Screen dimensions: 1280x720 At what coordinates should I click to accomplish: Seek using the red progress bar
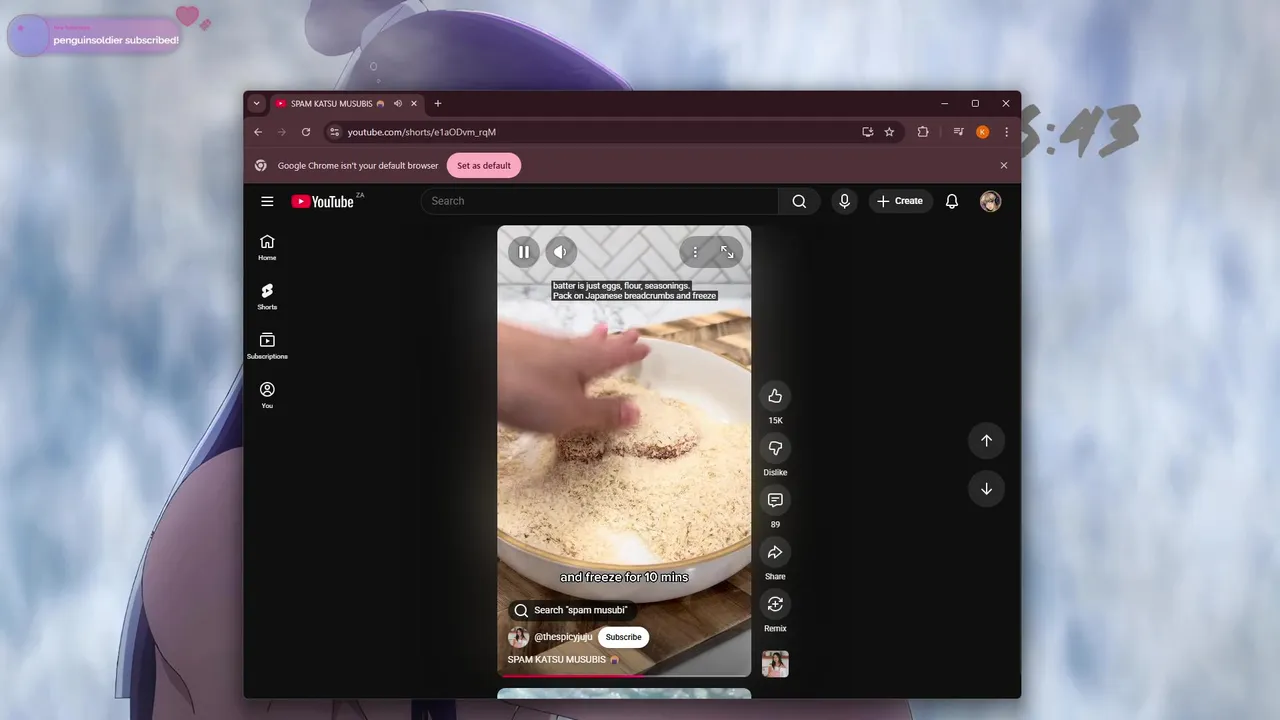(x=624, y=676)
